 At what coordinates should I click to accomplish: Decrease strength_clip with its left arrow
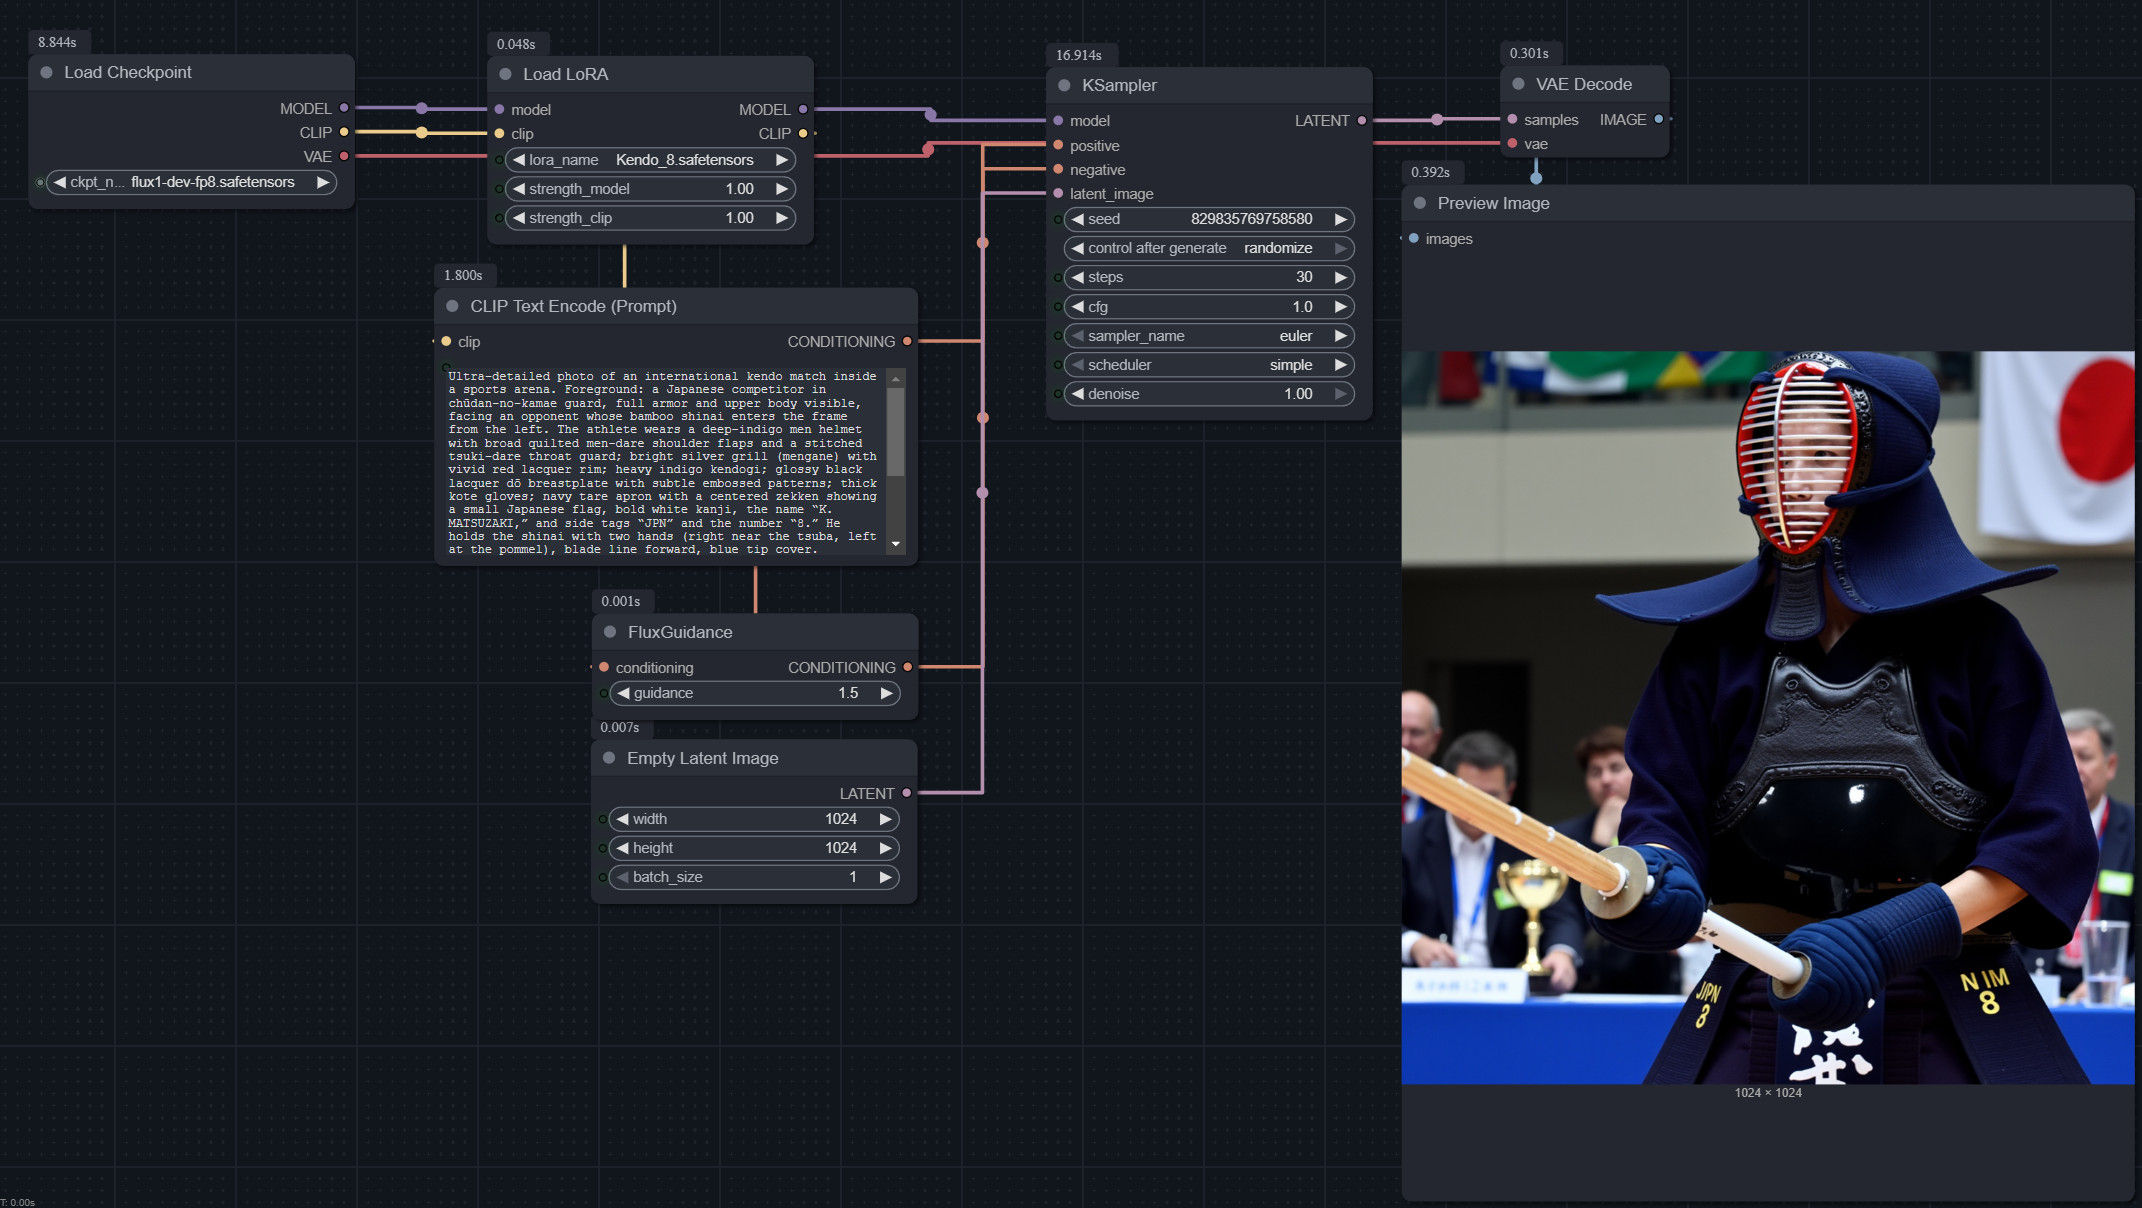point(519,218)
